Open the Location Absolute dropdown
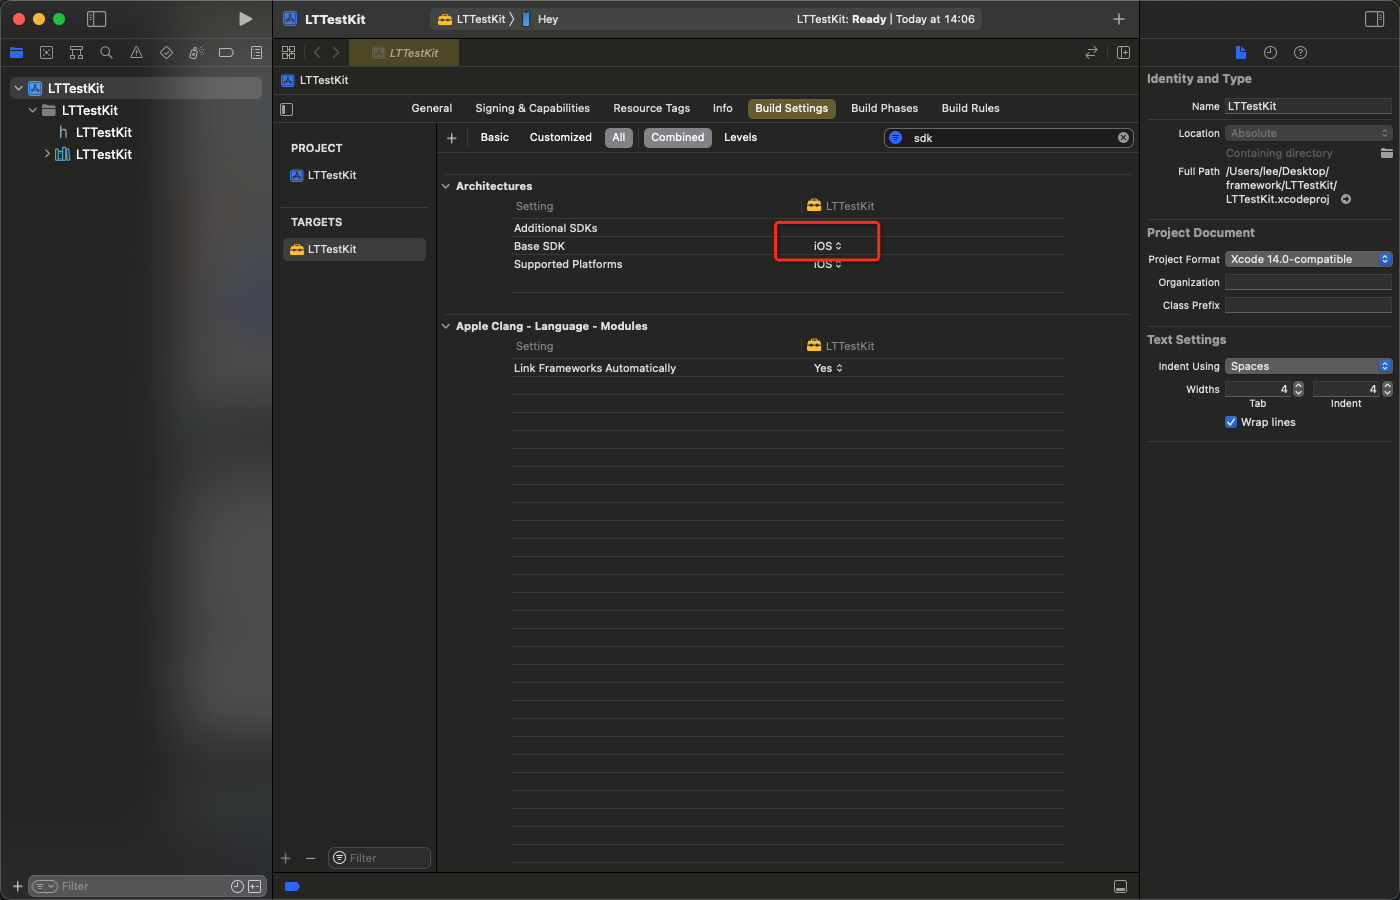Image resolution: width=1400 pixels, height=900 pixels. click(1308, 133)
